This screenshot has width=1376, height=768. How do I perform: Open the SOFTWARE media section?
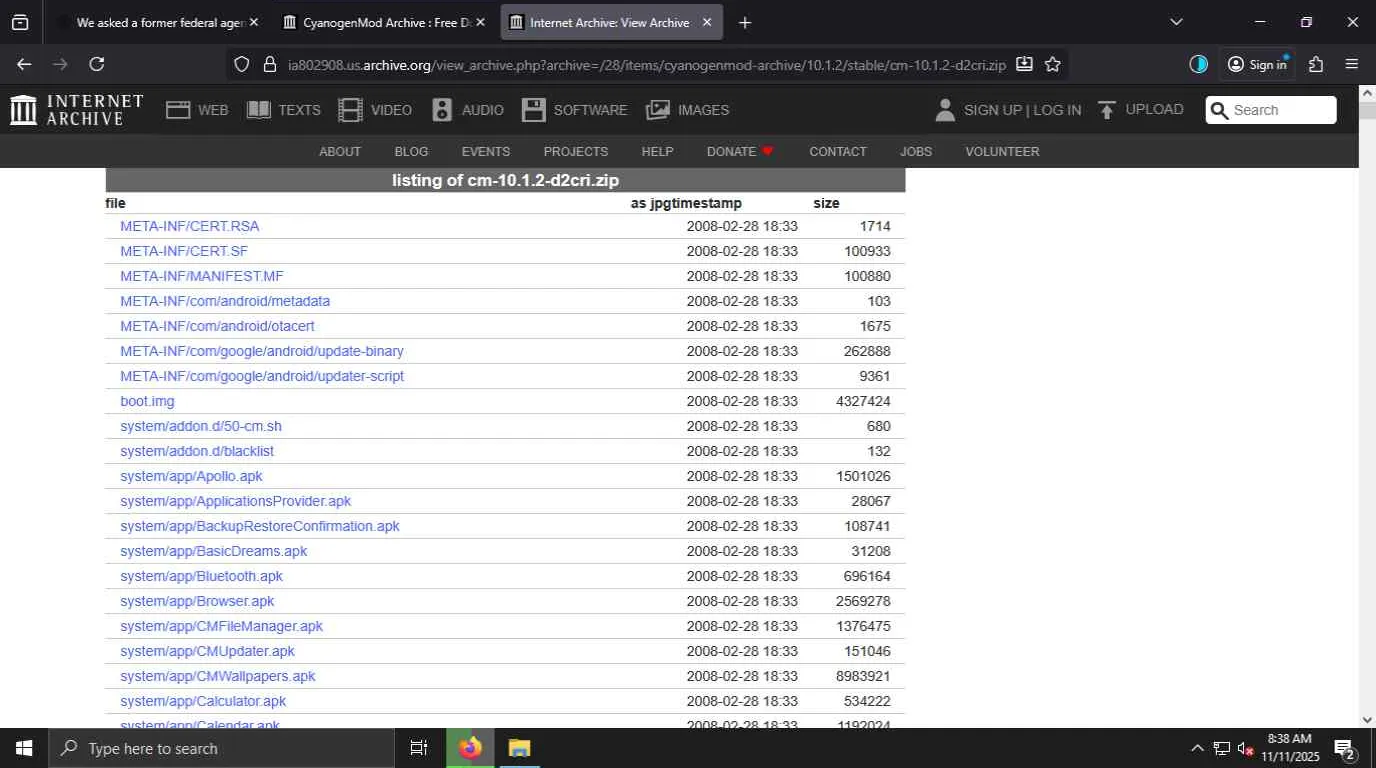(575, 110)
